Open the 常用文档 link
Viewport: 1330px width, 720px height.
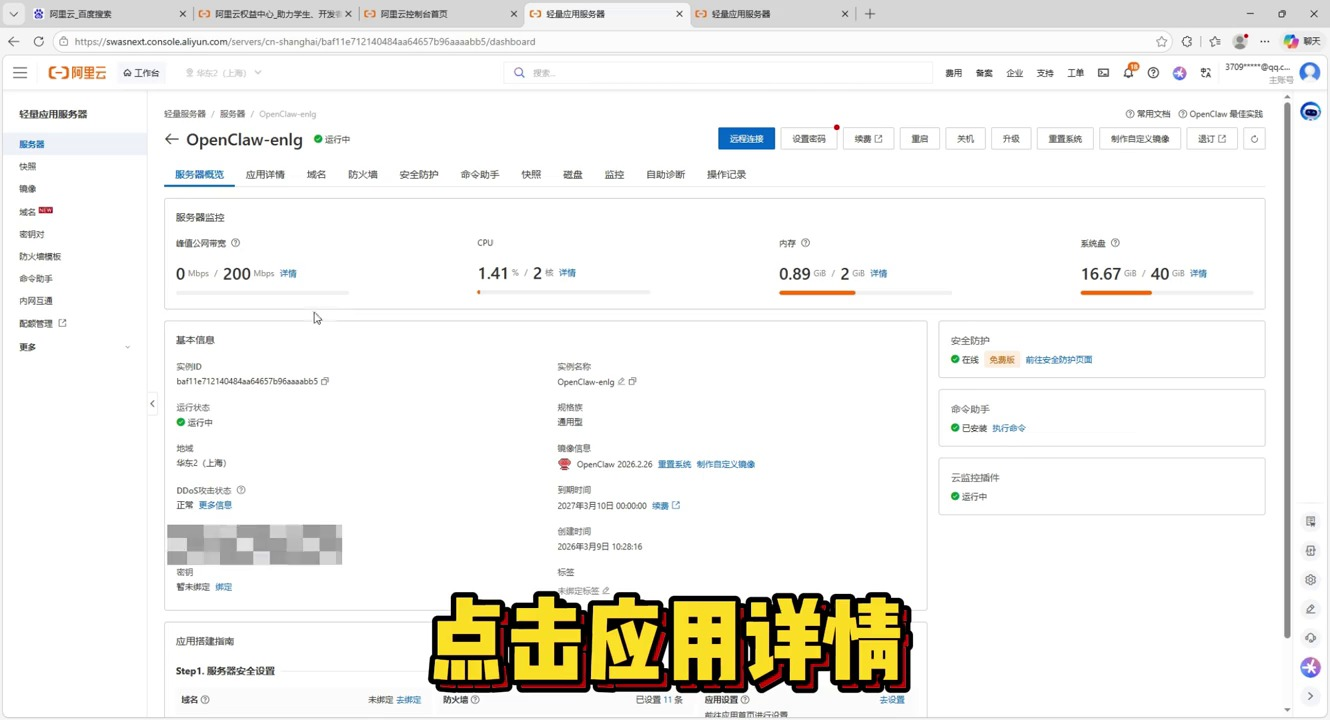[x=1148, y=114]
